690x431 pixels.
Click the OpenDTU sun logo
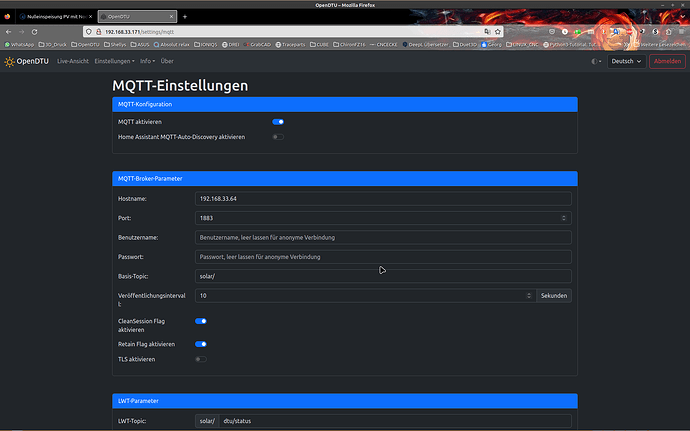point(9,62)
